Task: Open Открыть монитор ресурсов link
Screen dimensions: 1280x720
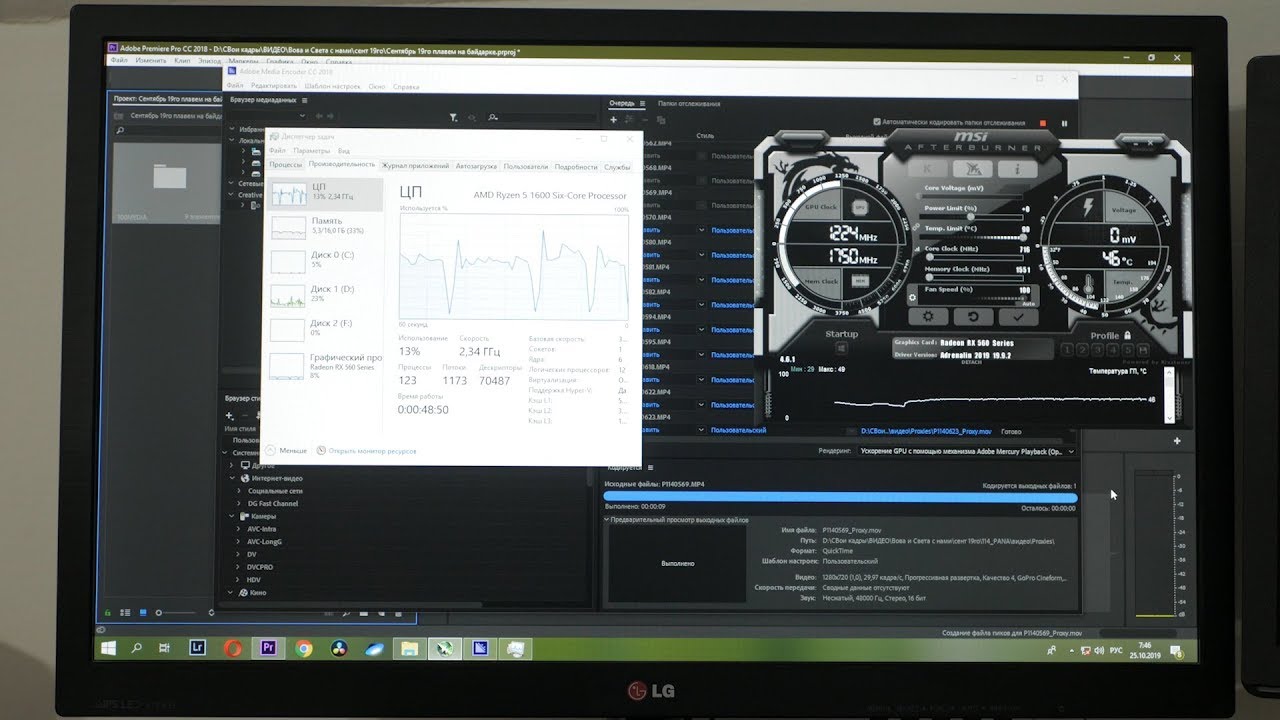Action: click(366, 451)
